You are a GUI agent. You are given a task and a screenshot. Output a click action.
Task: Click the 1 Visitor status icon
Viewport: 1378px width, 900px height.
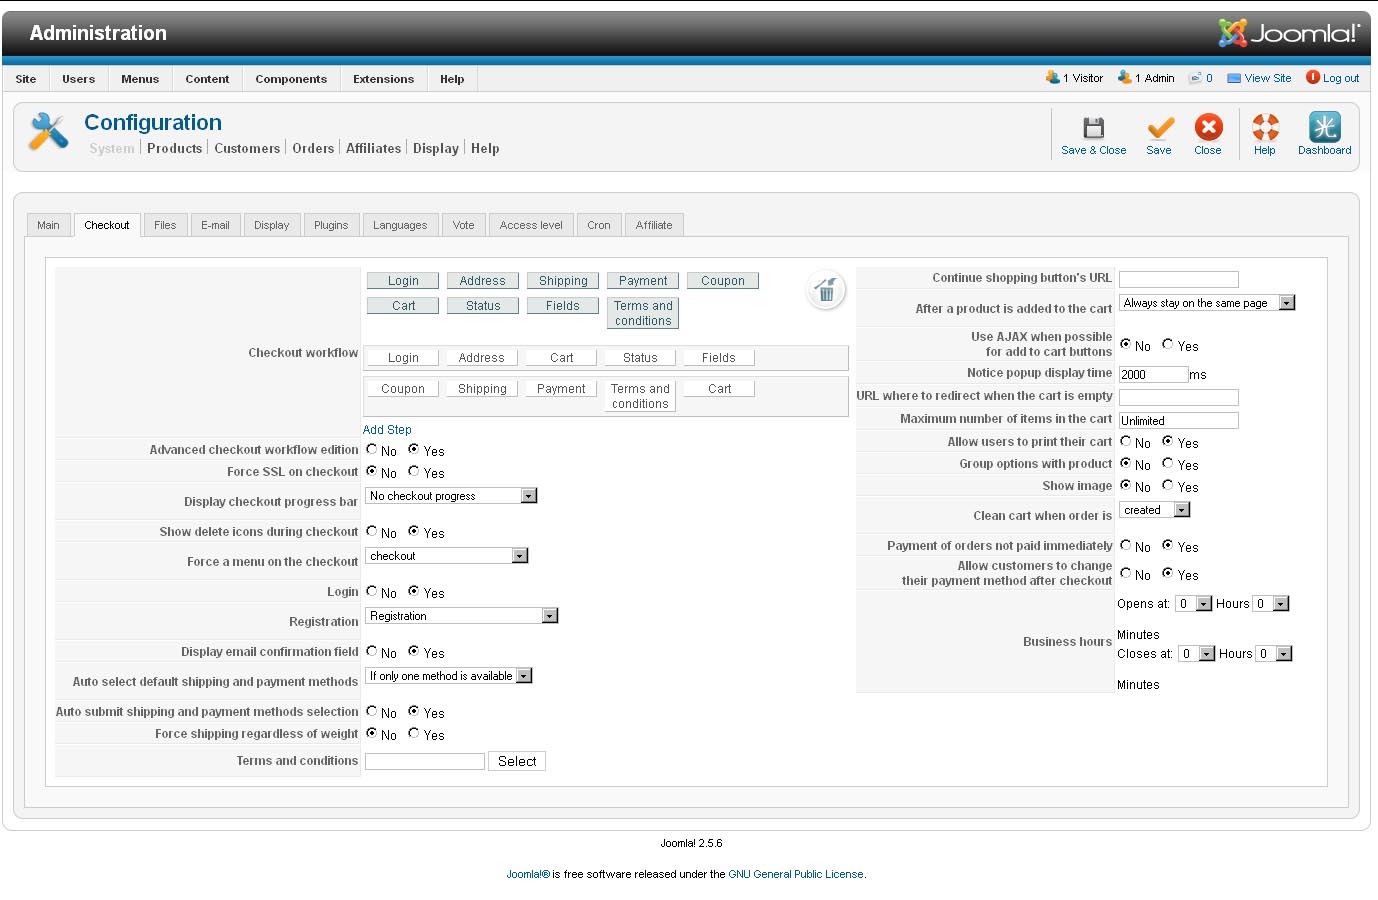point(1052,77)
